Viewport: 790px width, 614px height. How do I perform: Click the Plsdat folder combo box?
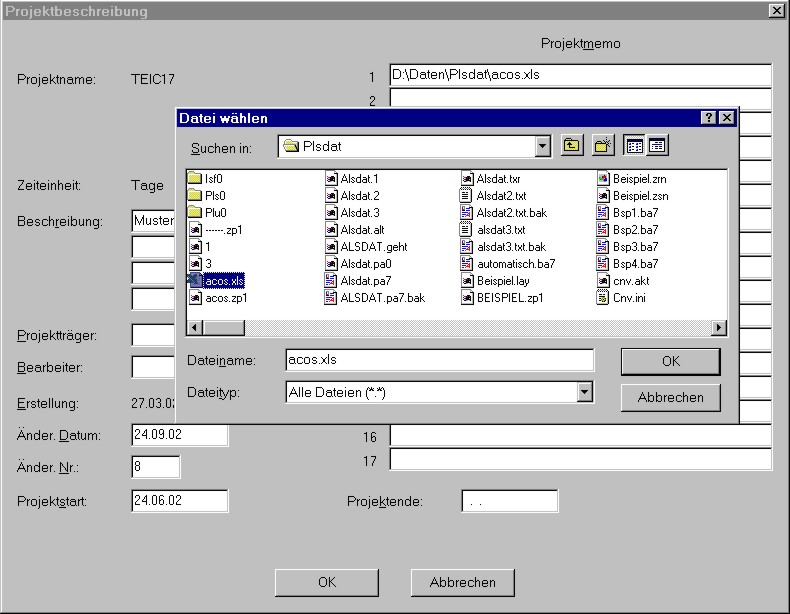tap(414, 147)
